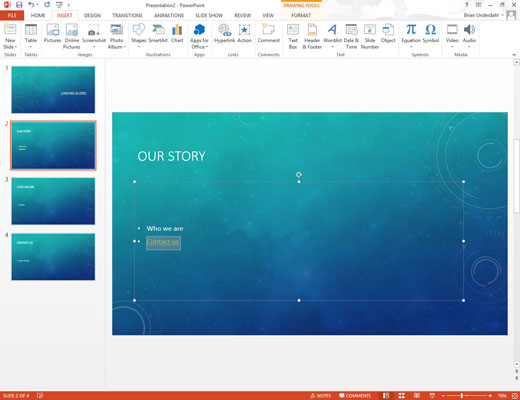The height and width of the screenshot is (400, 520).
Task: Open the Action settings icon
Action: (x=244, y=34)
